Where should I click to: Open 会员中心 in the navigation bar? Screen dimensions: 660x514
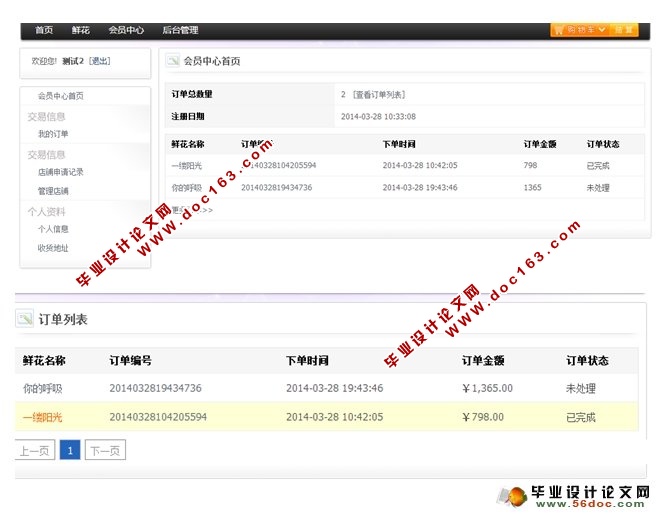click(x=126, y=30)
